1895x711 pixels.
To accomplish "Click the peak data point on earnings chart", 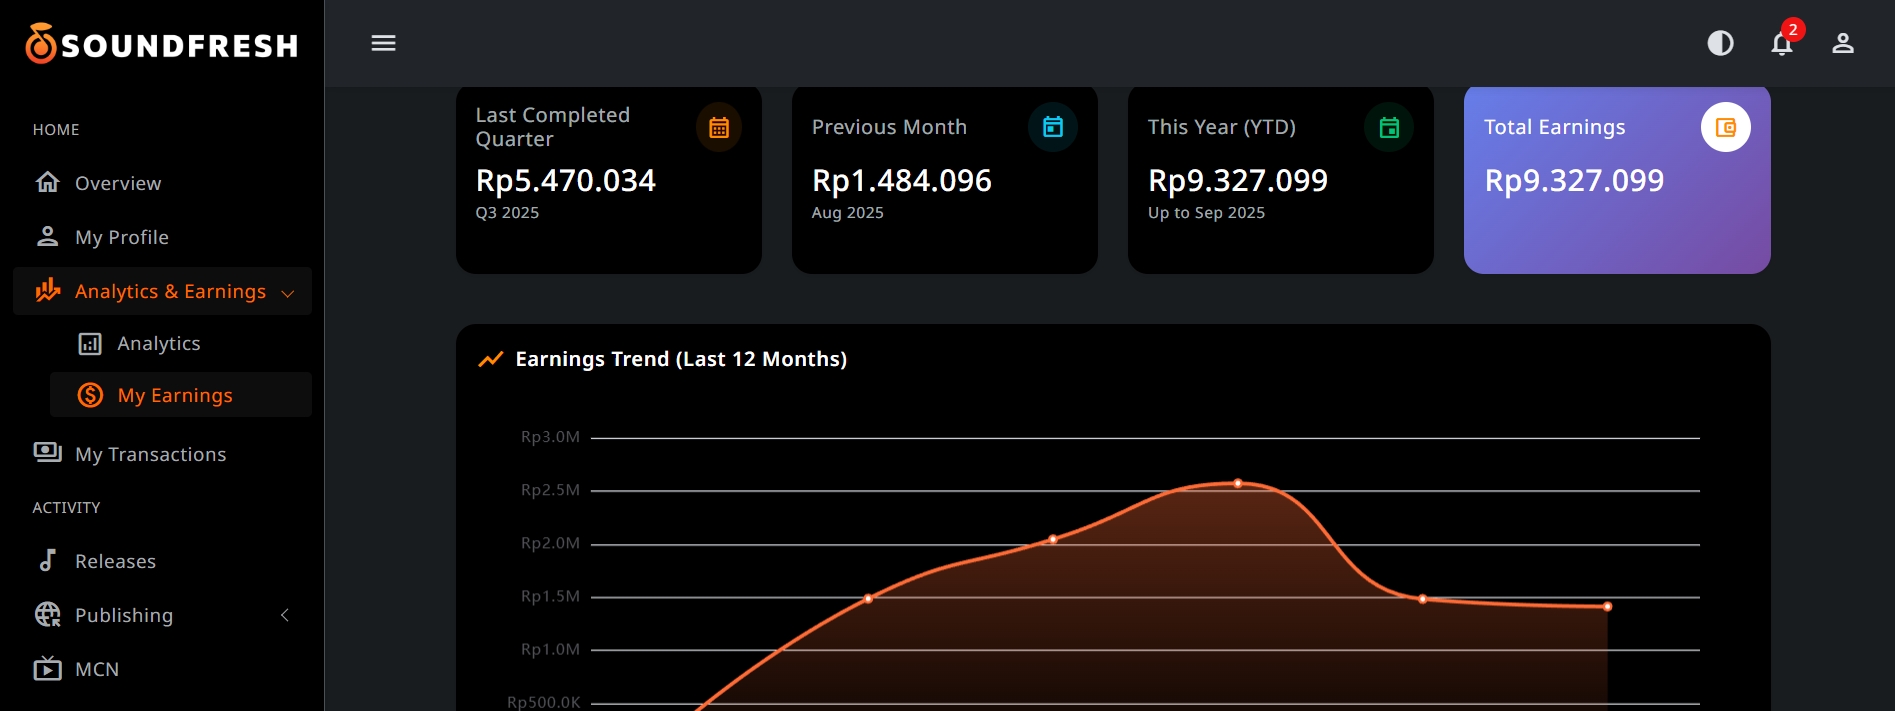I will (1238, 484).
